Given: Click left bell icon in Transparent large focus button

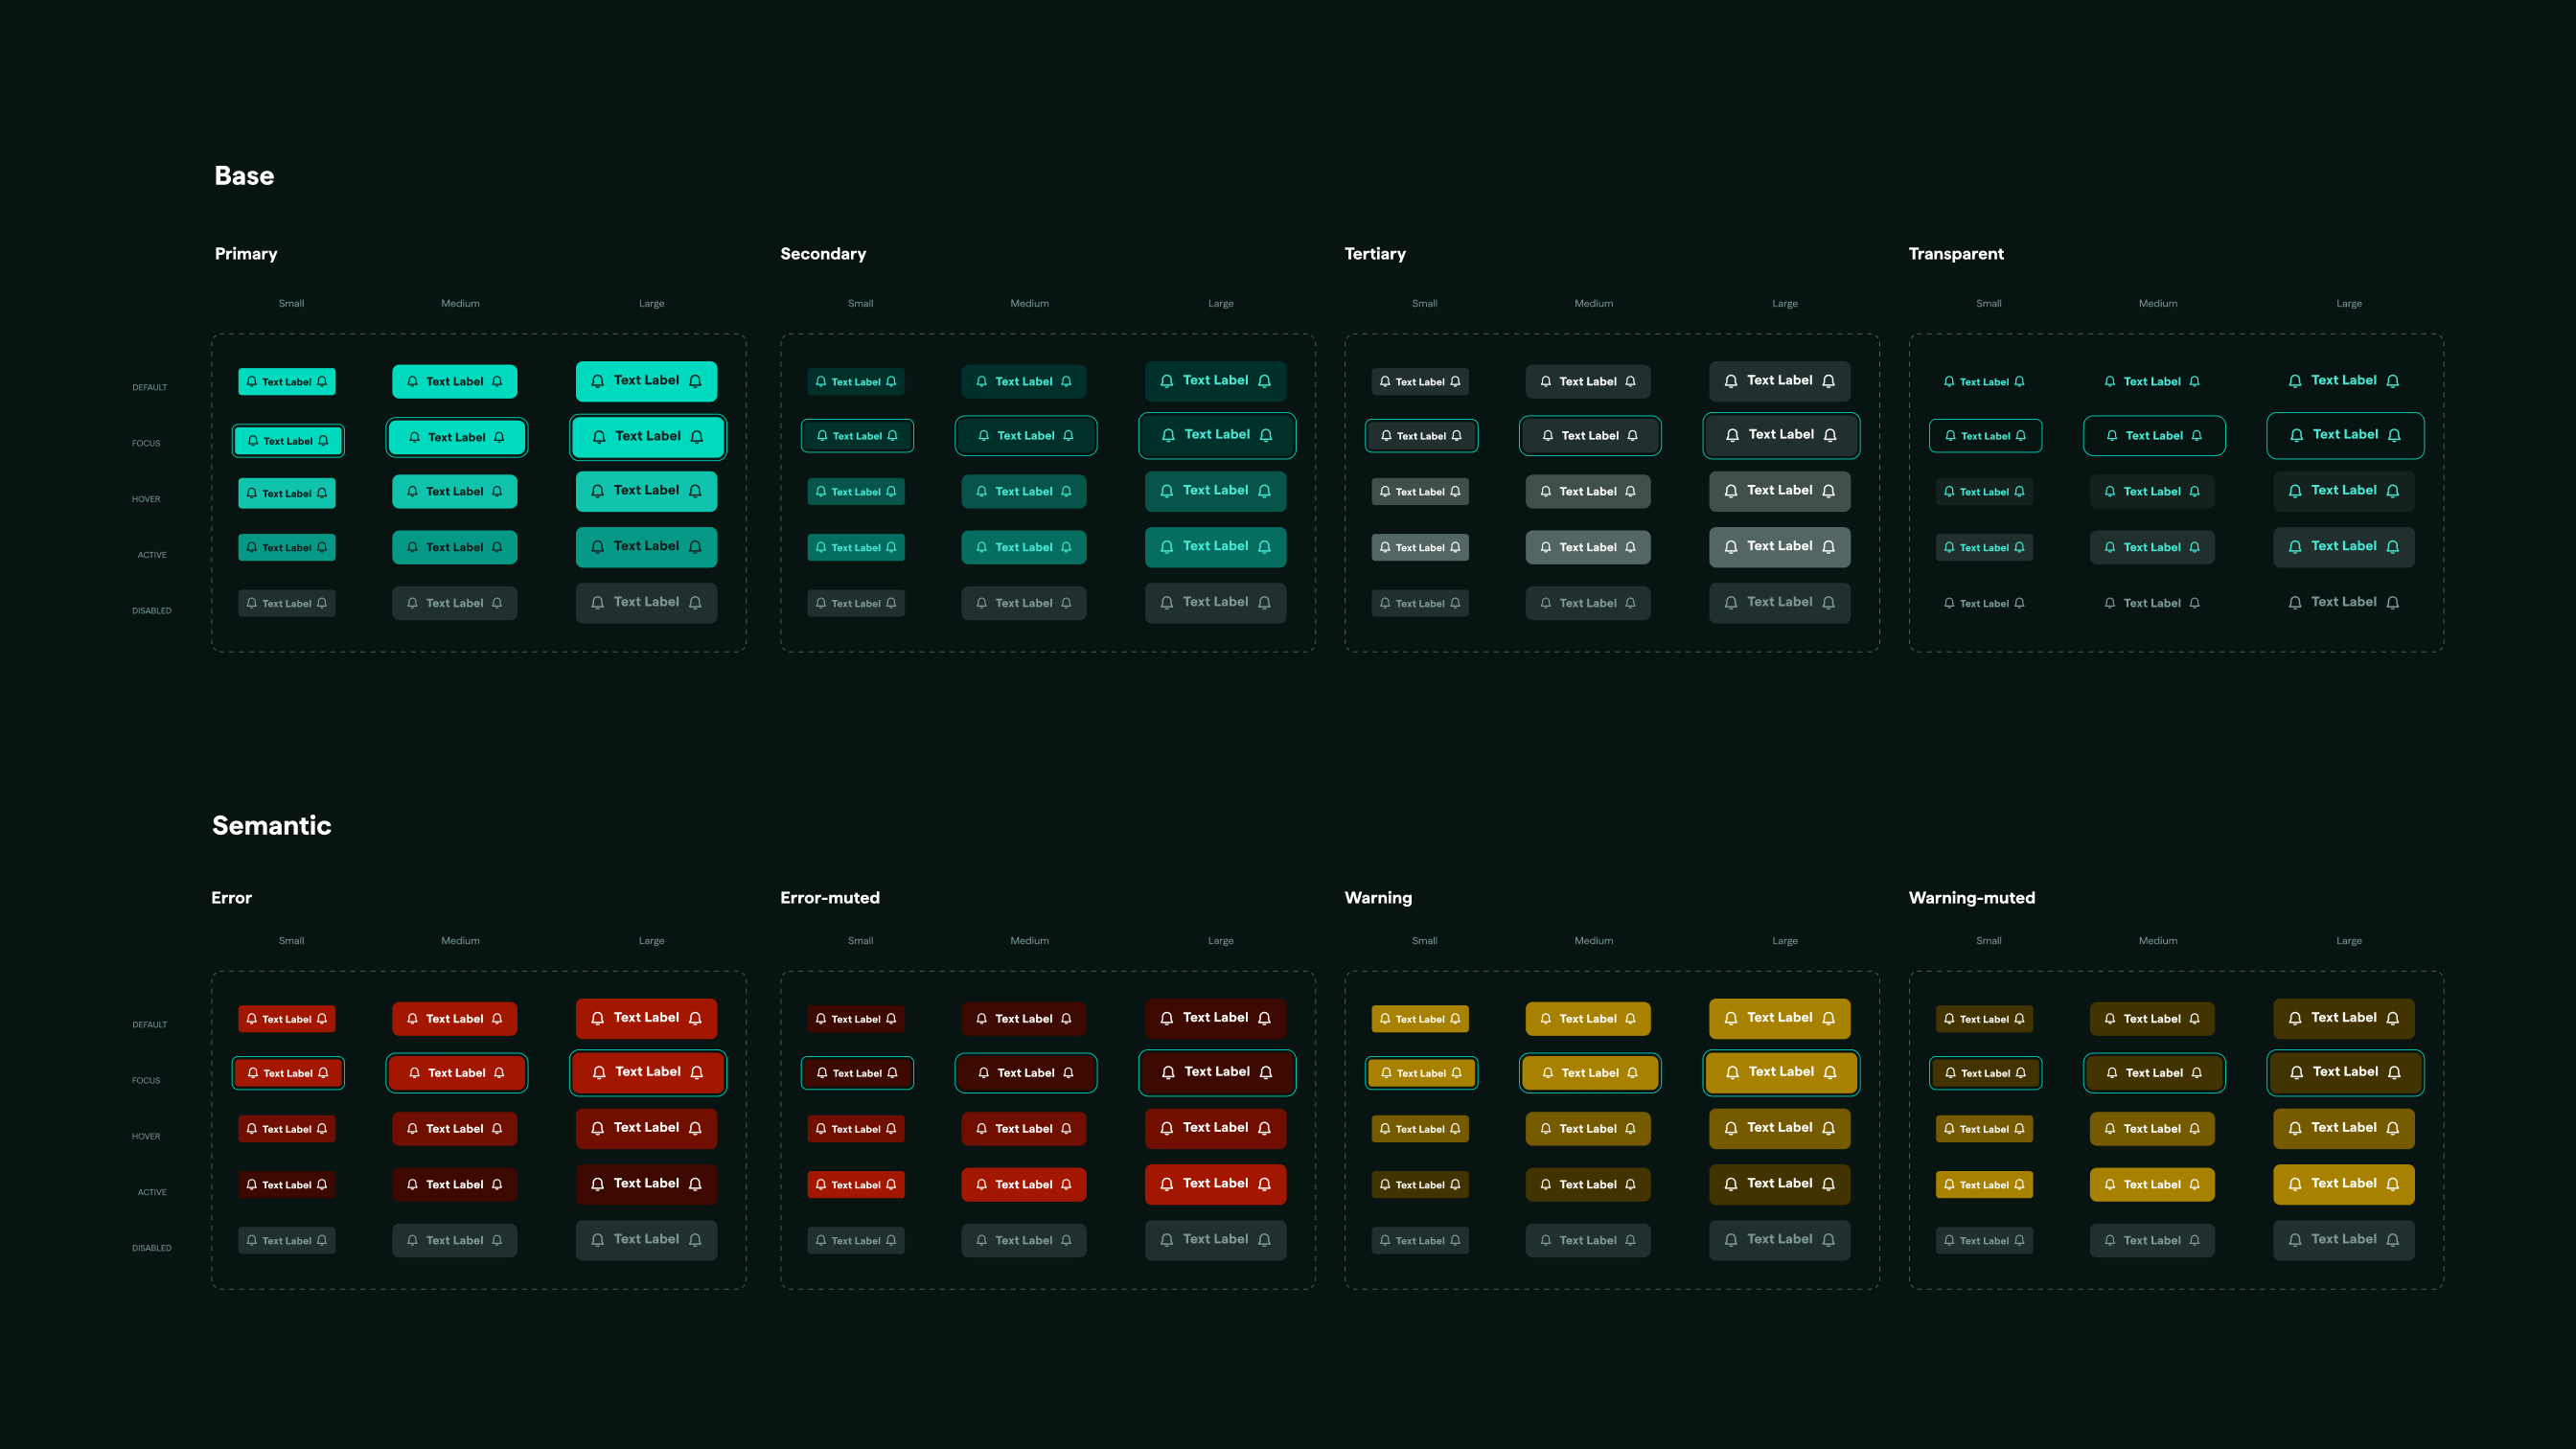Looking at the screenshot, I should tap(2296, 435).
